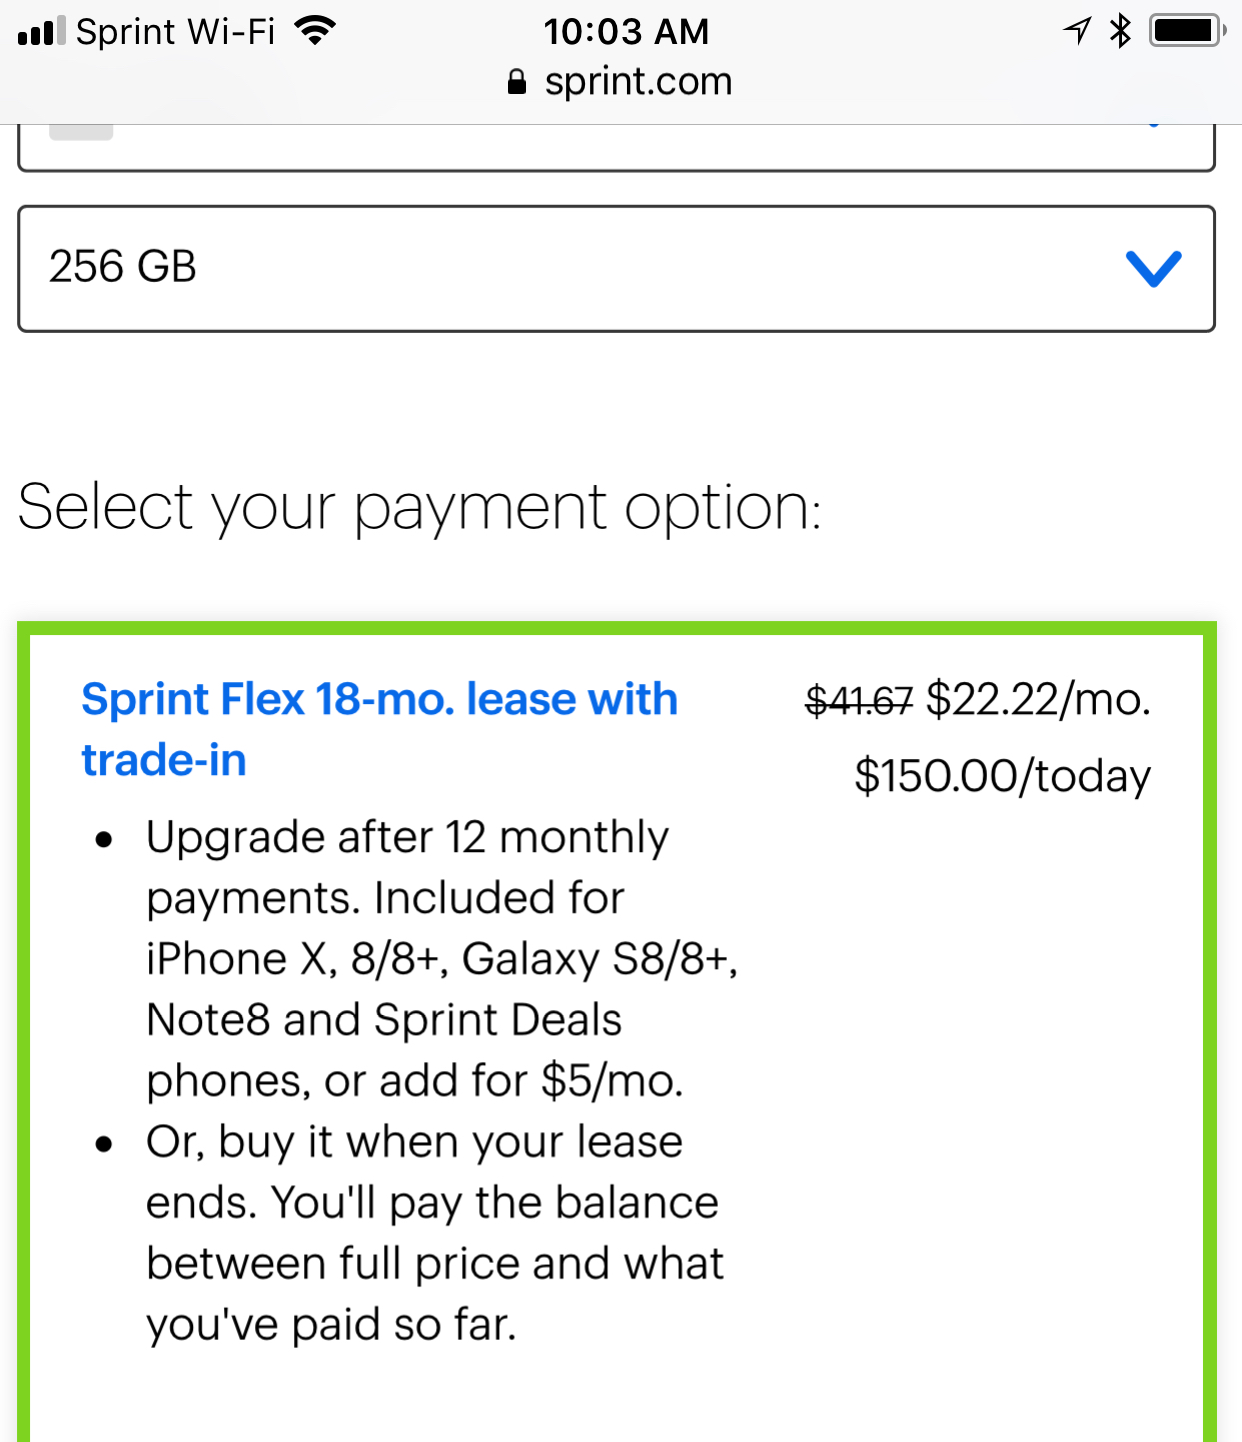
Task: Tap the location services arrow icon
Action: pos(1077,31)
